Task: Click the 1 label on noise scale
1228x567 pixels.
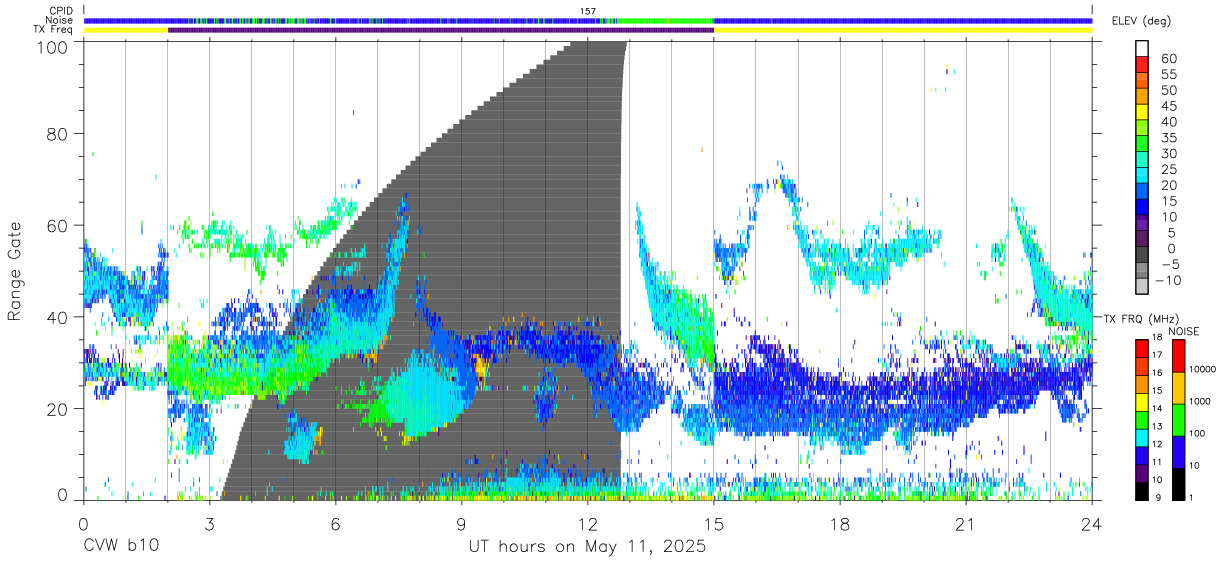Action: (1192, 497)
